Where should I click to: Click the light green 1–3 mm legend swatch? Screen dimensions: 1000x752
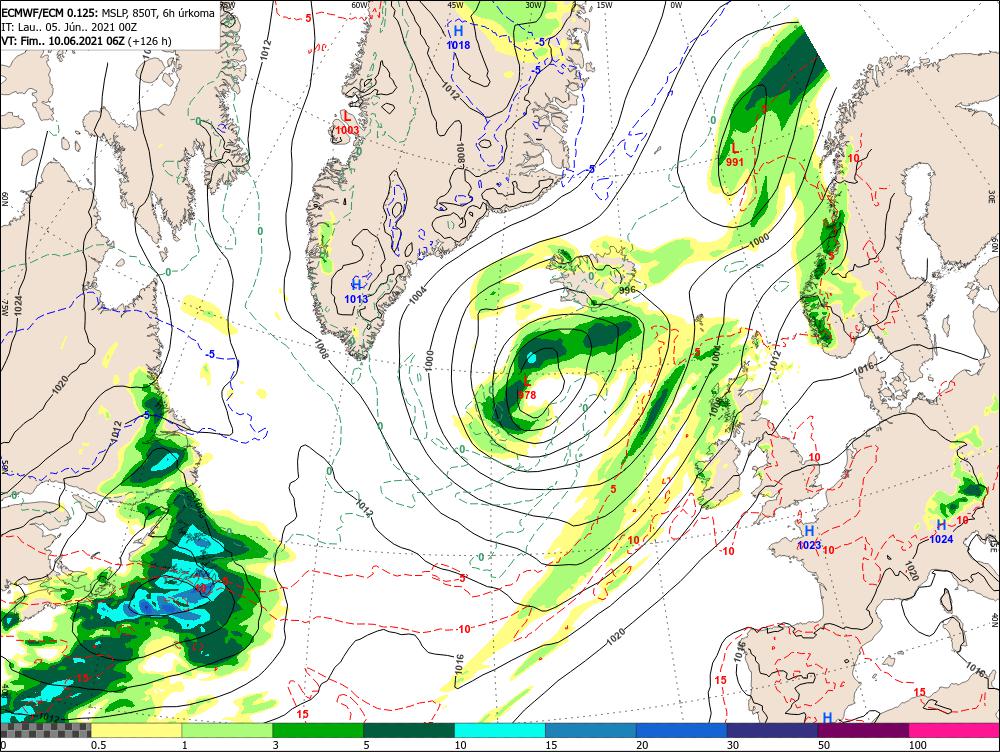tap(226, 730)
